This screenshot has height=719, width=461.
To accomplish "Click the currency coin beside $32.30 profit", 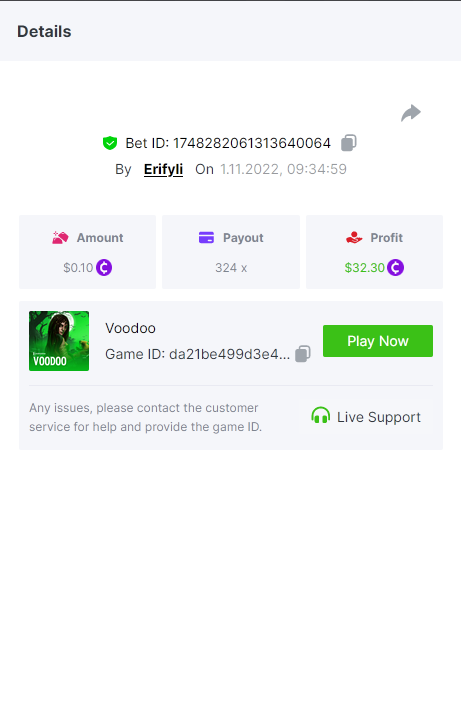I will coord(395,267).
